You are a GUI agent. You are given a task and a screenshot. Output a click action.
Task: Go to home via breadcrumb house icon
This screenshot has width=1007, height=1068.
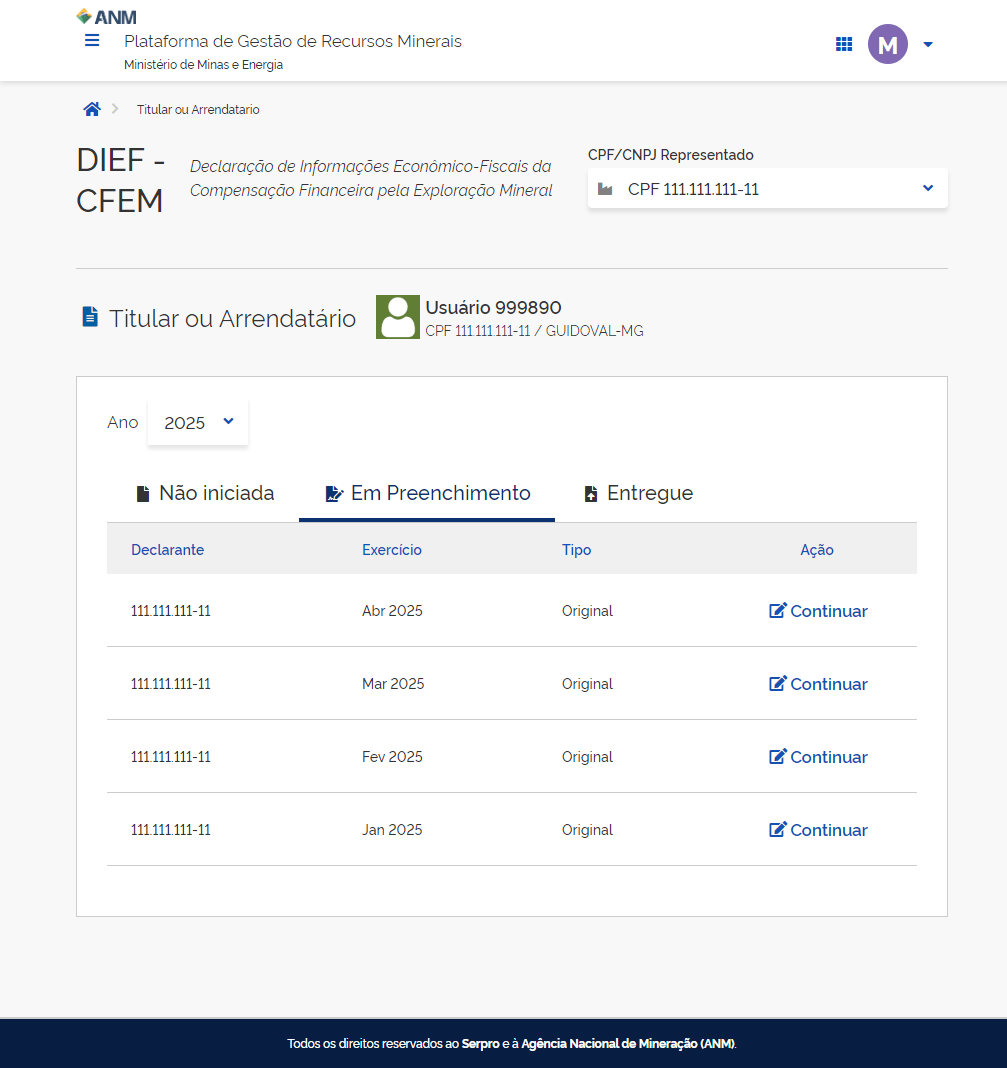tap(92, 109)
